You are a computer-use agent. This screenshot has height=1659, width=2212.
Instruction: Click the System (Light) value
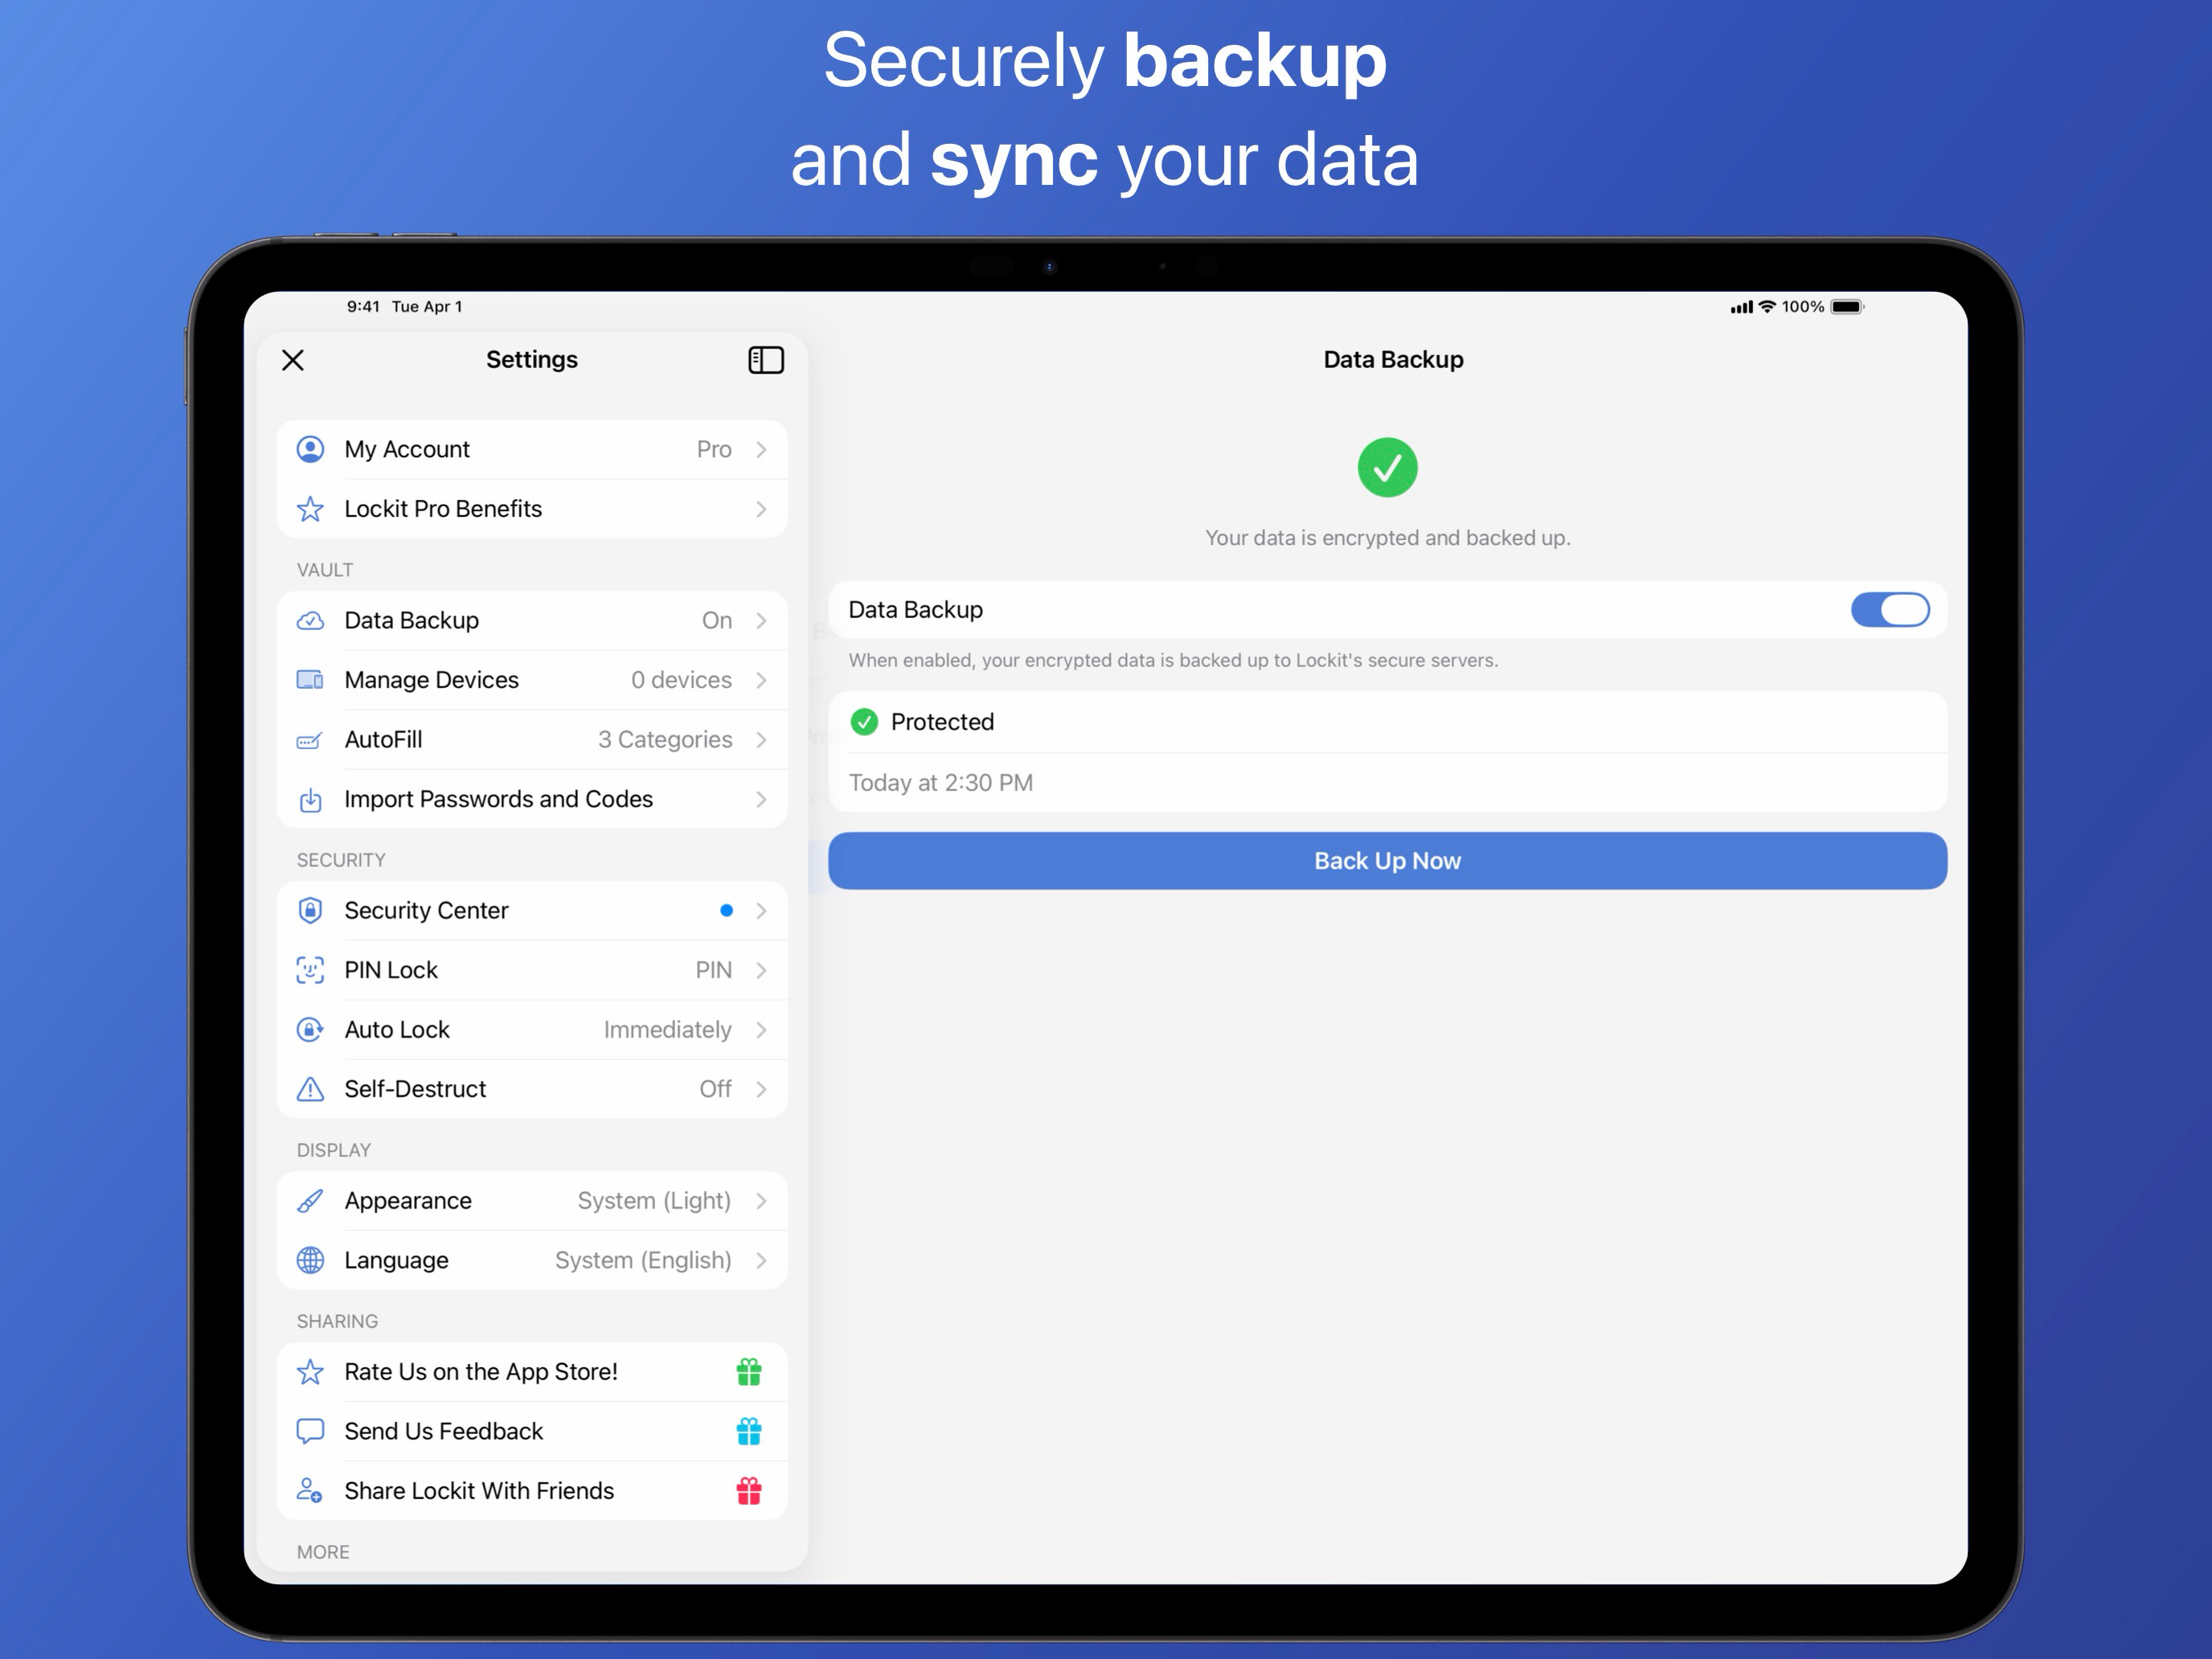pyautogui.click(x=654, y=1201)
